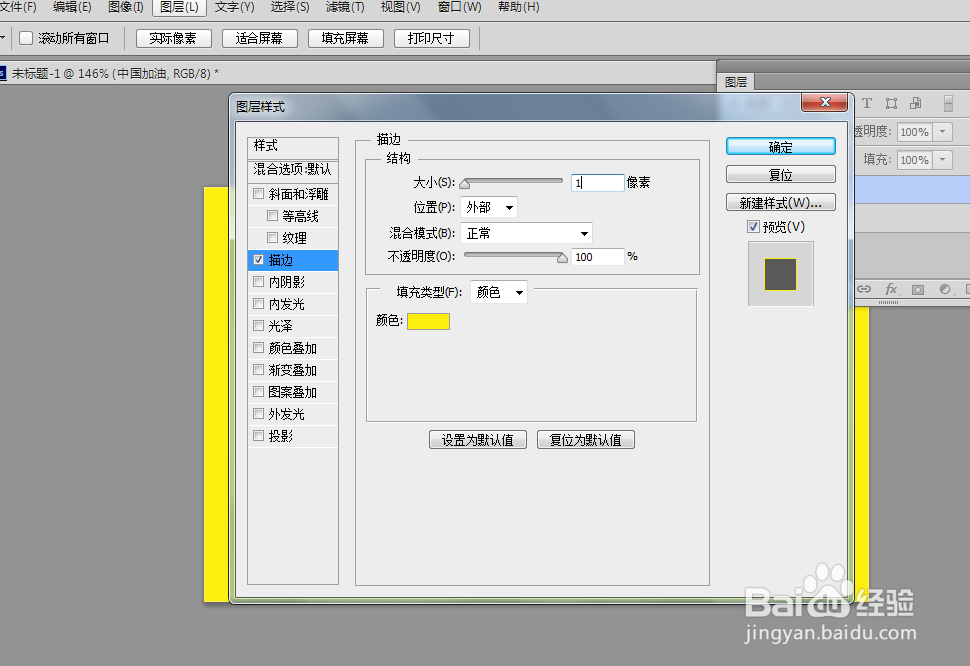This screenshot has height=666, width=970.
Task: Open the 填充类型 fill type dropdown
Action: tap(498, 291)
